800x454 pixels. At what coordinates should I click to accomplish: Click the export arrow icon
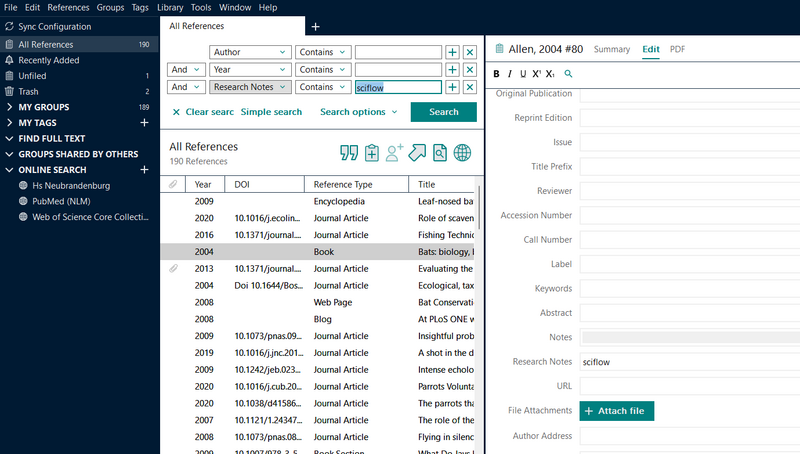(x=417, y=153)
